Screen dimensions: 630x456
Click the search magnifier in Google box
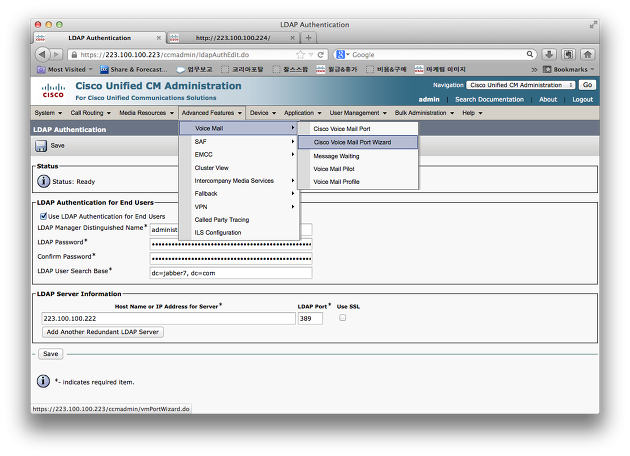[530, 54]
